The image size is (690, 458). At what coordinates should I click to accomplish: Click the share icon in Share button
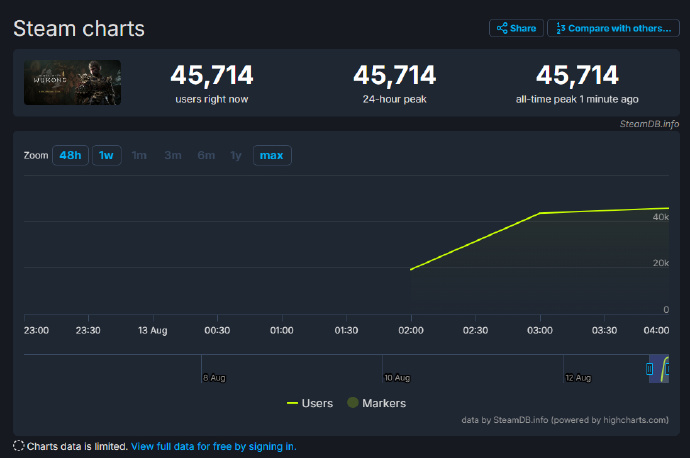tap(502, 29)
